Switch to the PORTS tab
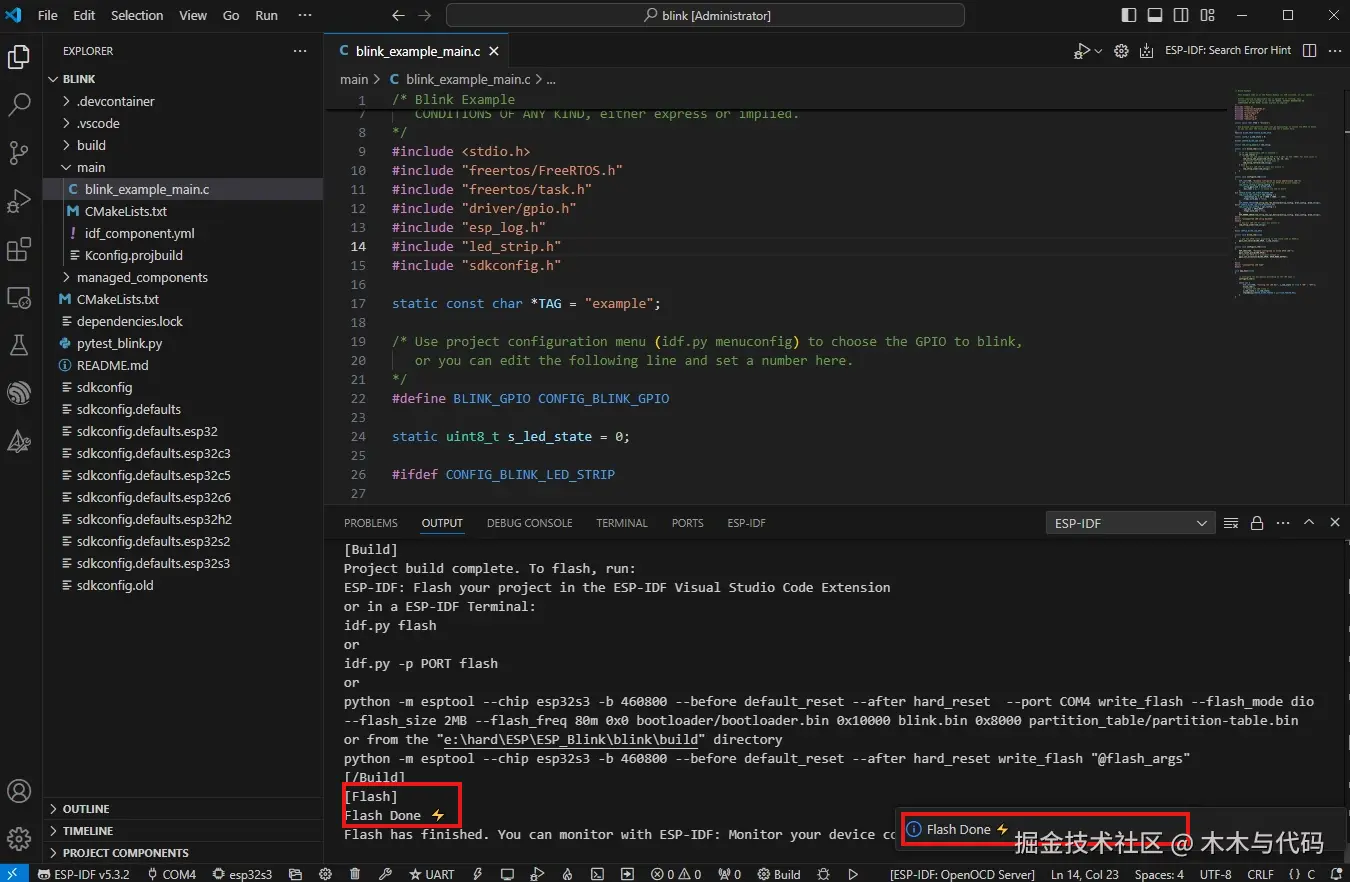Viewport: 1350px width, 882px height. (688, 523)
